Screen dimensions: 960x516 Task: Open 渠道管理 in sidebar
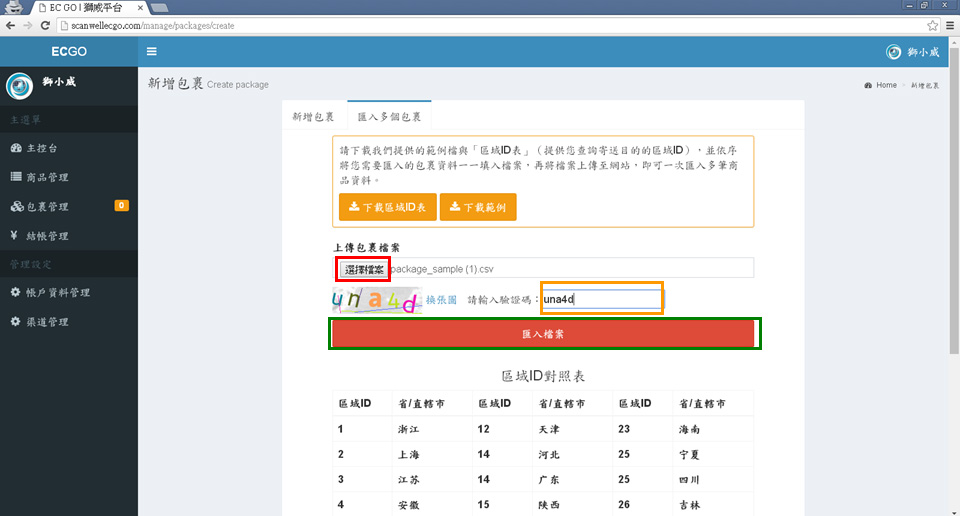pyautogui.click(x=46, y=322)
